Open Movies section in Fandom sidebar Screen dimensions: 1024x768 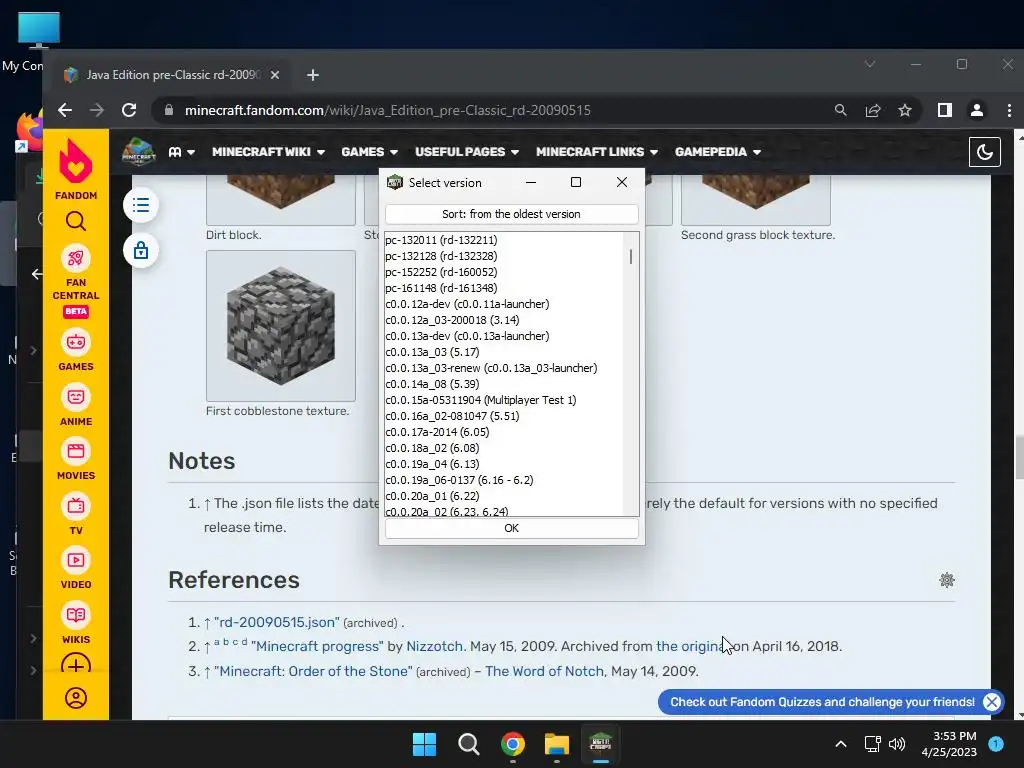tap(76, 460)
